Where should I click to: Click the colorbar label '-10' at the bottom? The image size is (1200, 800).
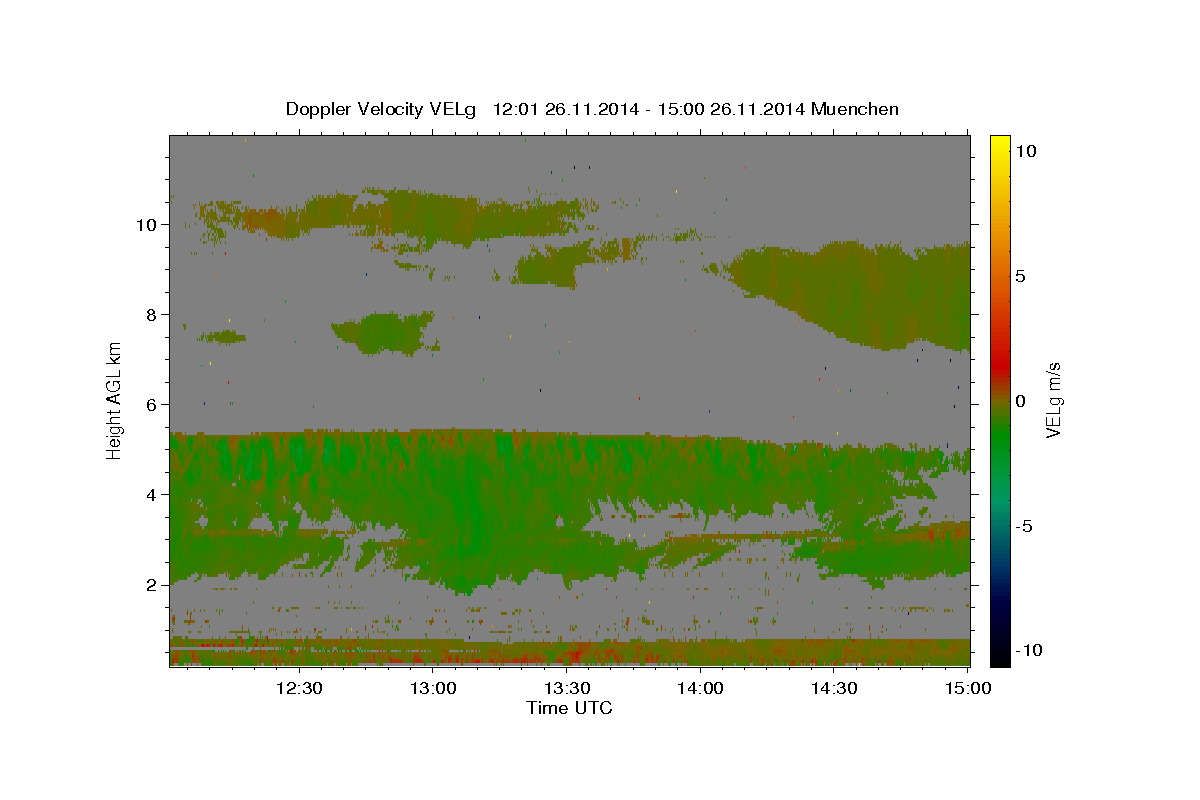(1028, 650)
